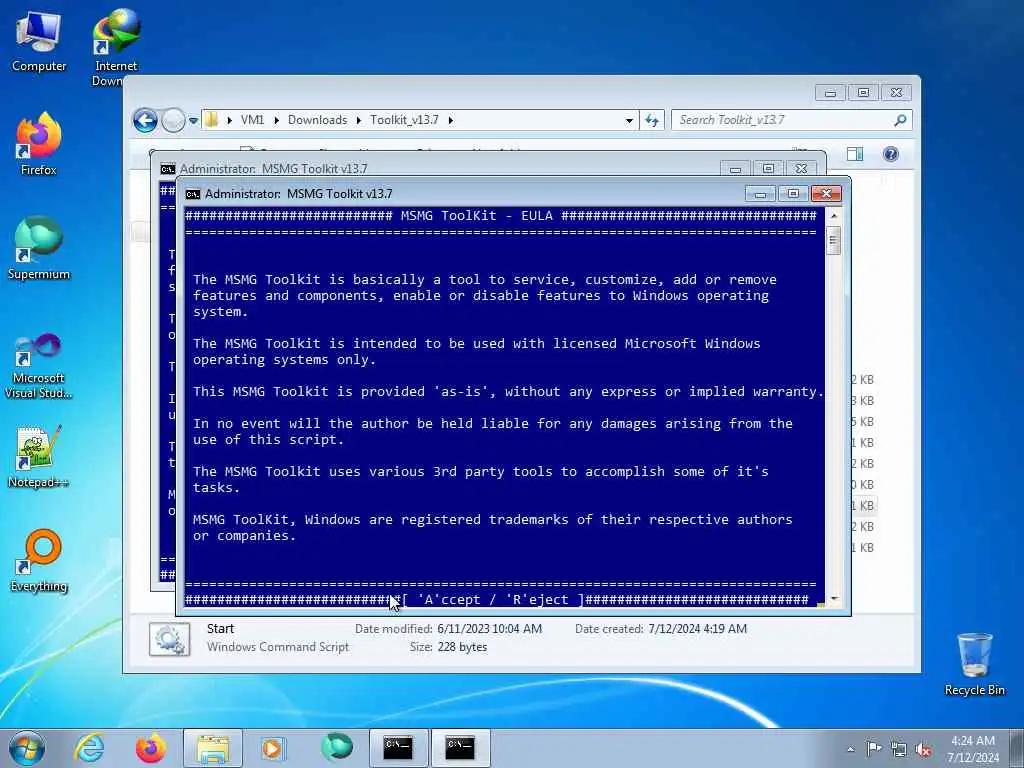Open the front MSMG Toolkit console system menu icon
The height and width of the screenshot is (768, 1024).
point(192,194)
